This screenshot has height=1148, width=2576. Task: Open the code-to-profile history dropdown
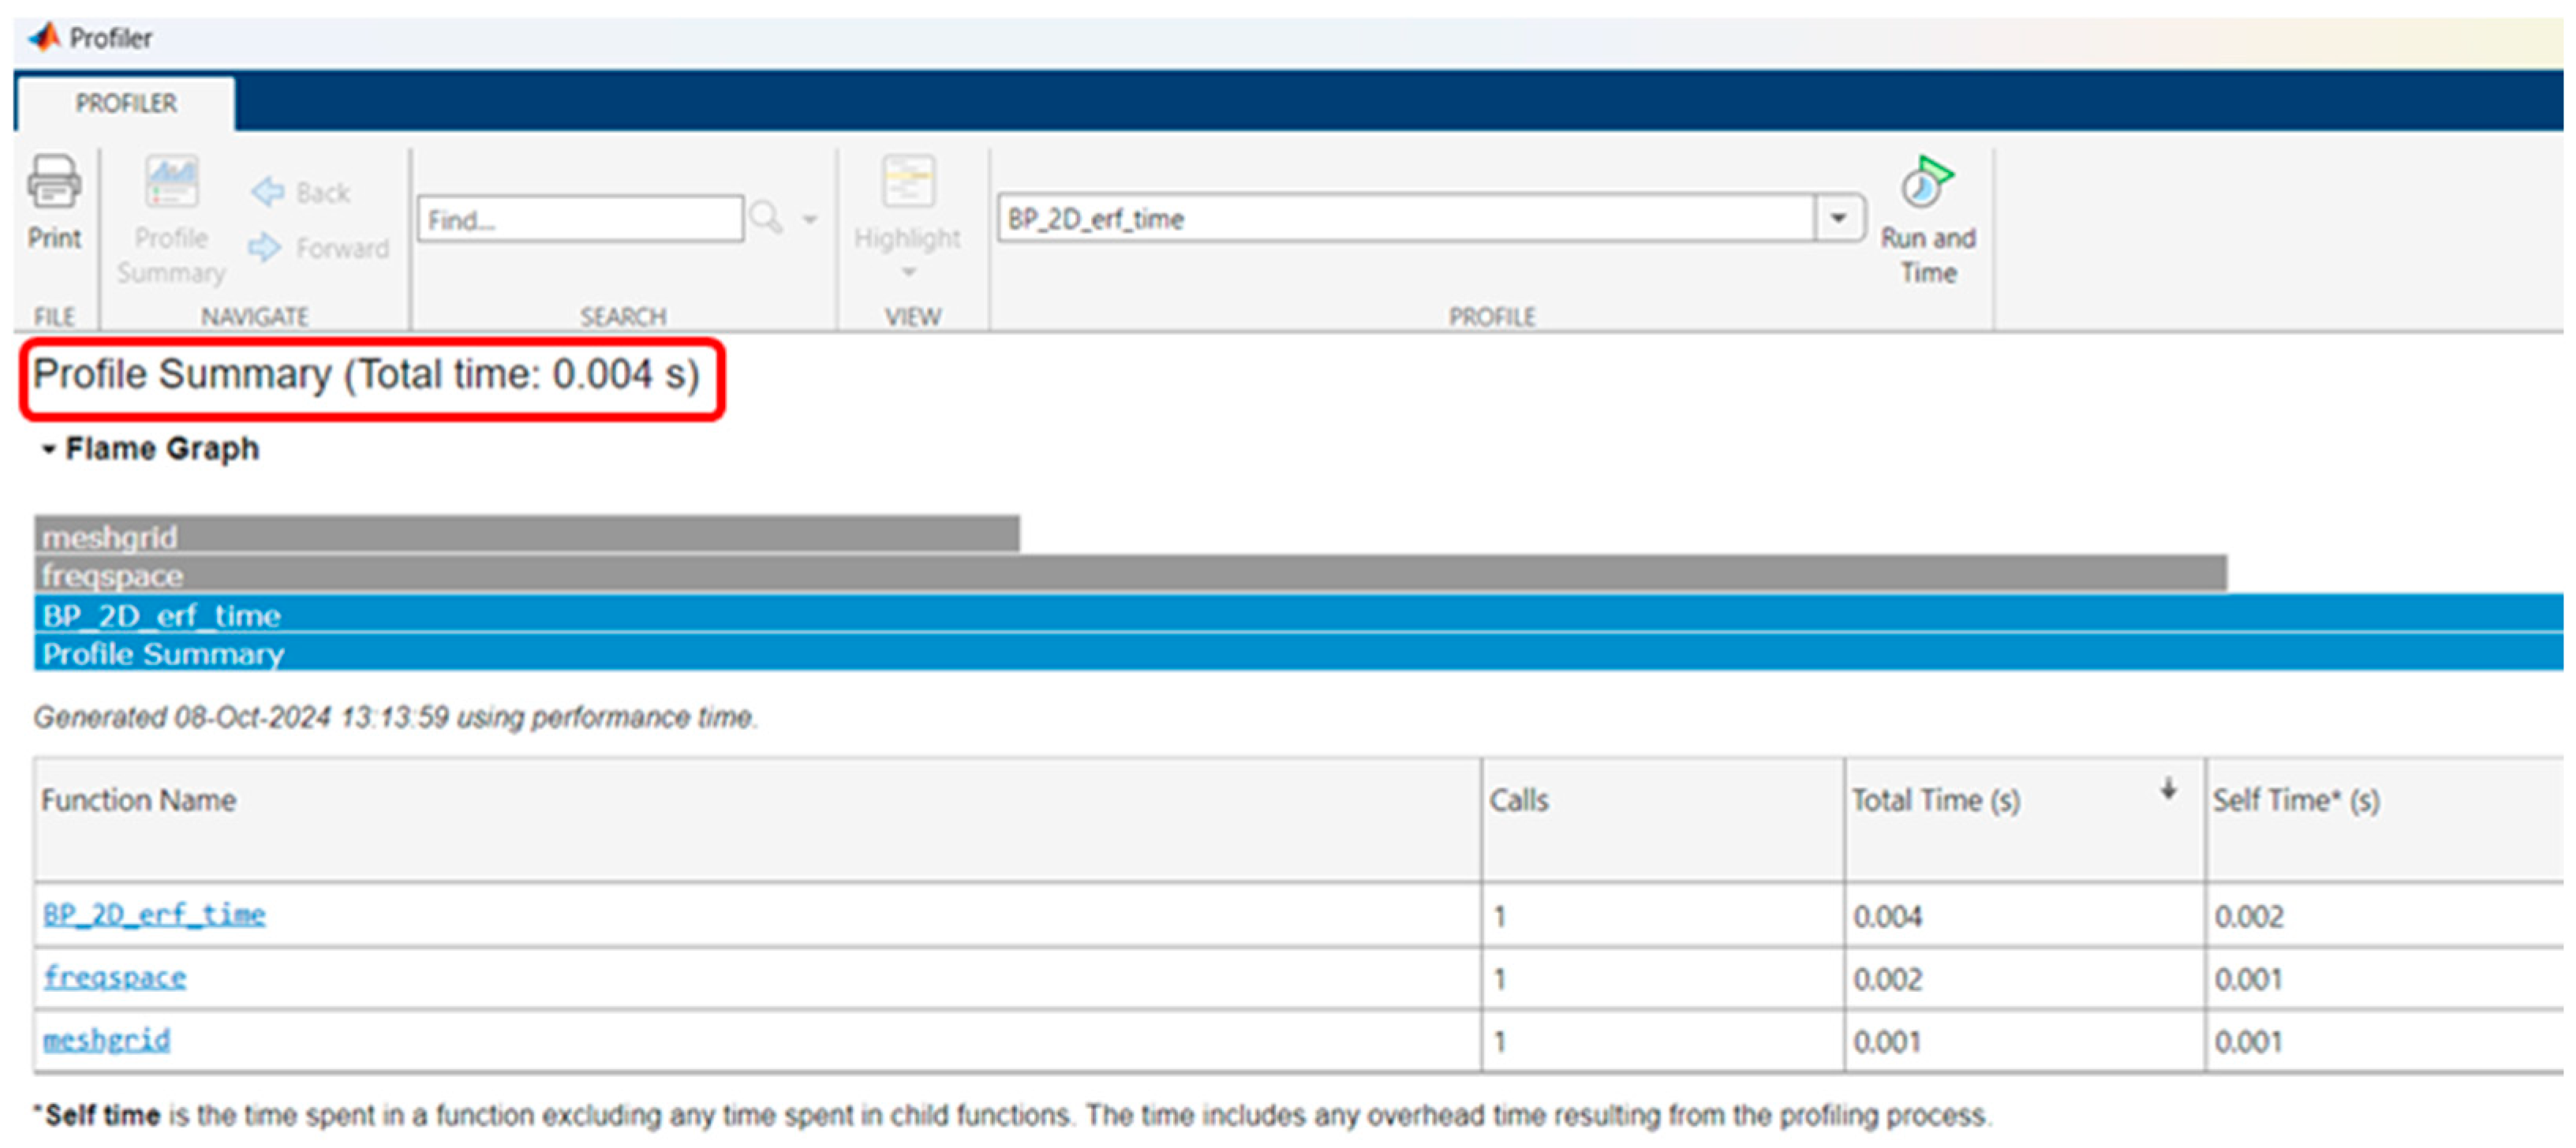(1838, 218)
